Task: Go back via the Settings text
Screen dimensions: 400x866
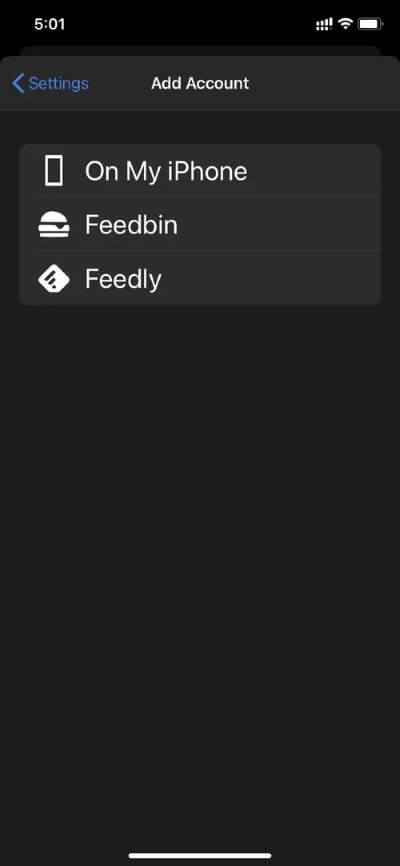Action: coord(59,84)
